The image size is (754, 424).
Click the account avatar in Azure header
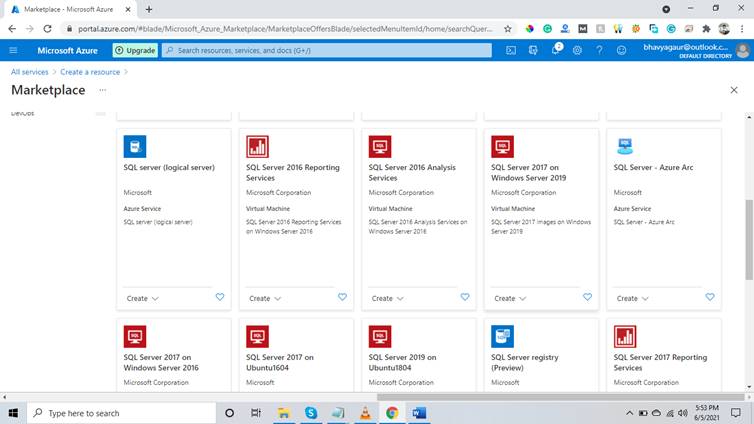coord(742,50)
